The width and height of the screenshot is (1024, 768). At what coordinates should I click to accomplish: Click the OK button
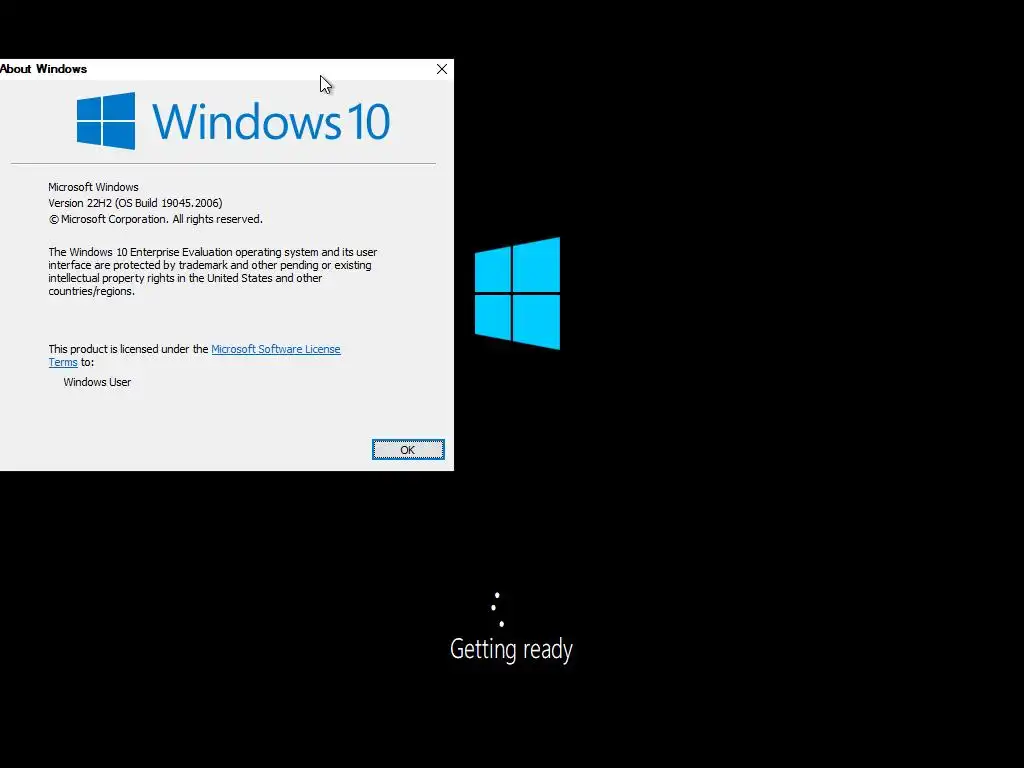point(408,449)
